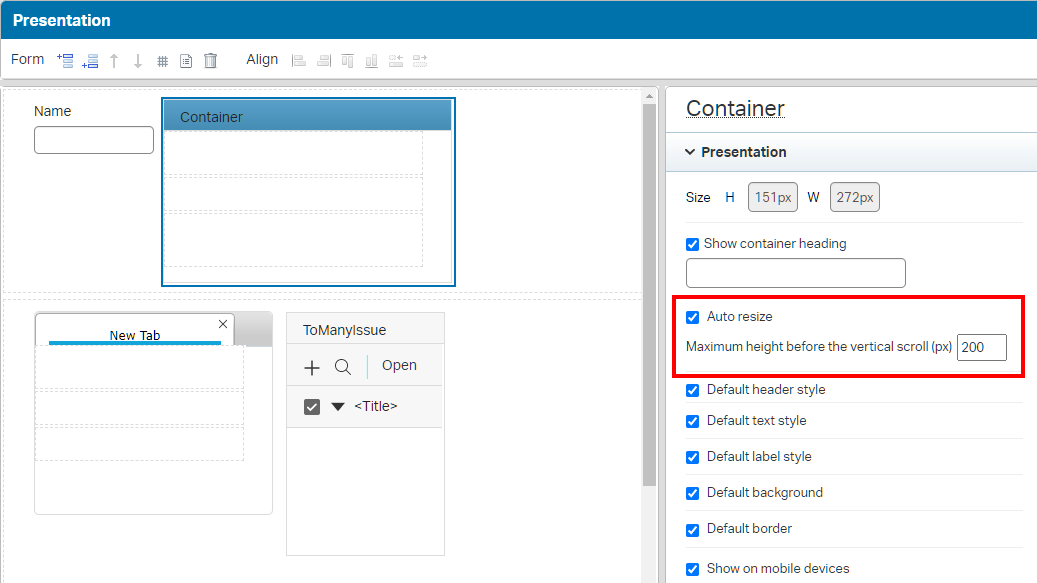Click the add row below icon
This screenshot has width=1037, height=583.
tap(90, 61)
